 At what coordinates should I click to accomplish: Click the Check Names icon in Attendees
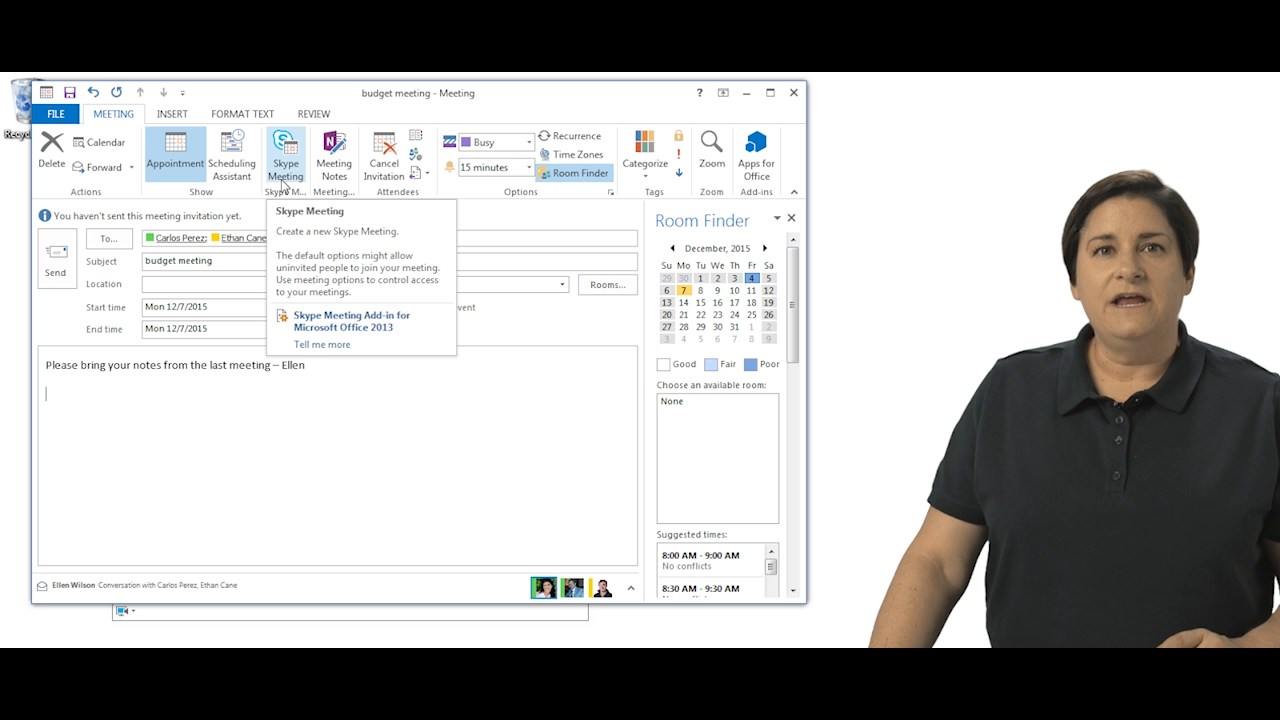click(x=416, y=154)
